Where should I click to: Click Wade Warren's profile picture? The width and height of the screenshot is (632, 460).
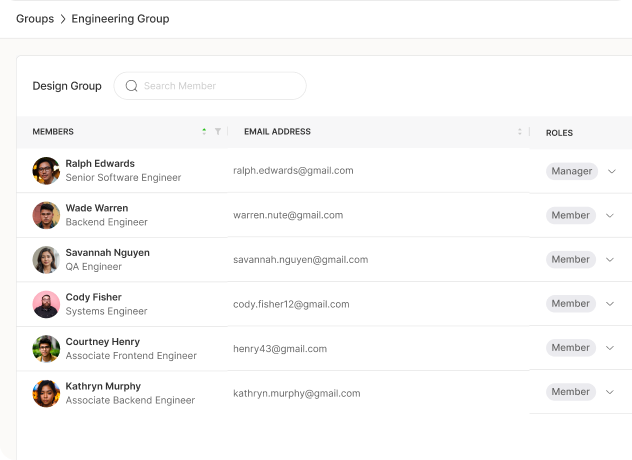pos(46,215)
